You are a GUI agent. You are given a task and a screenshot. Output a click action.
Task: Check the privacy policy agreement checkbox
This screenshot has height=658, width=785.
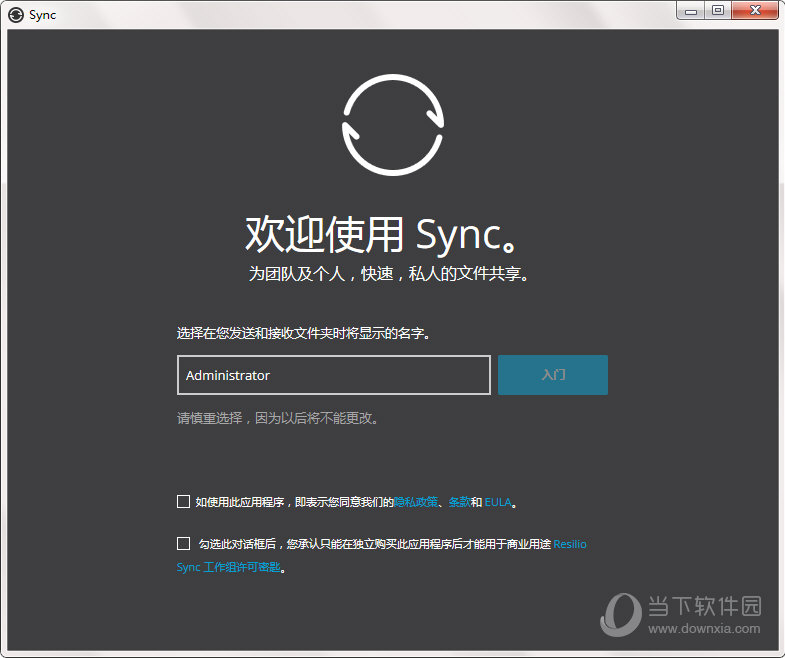click(183, 501)
